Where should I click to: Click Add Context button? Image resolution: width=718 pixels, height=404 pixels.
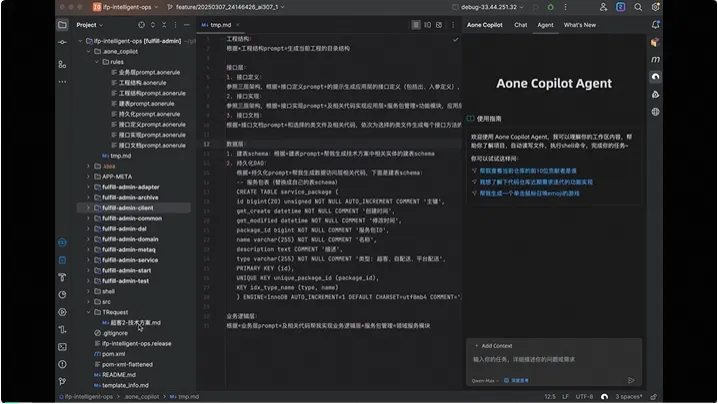pos(494,346)
